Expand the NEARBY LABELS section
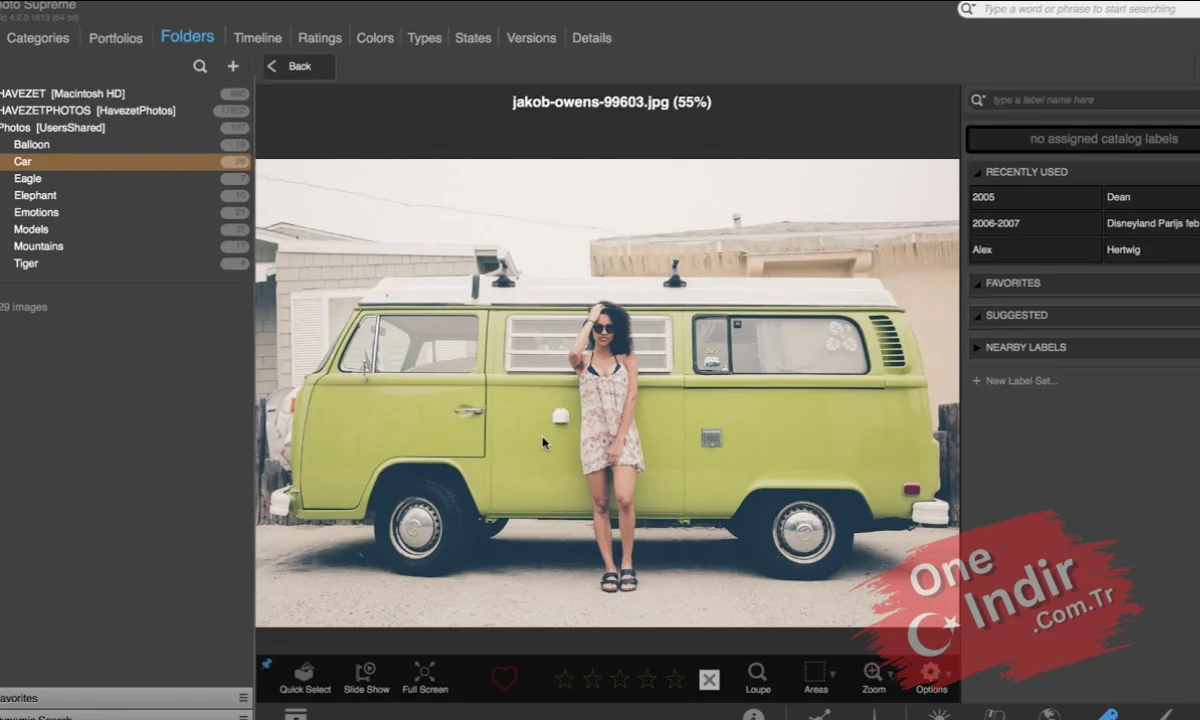 [x=1084, y=347]
